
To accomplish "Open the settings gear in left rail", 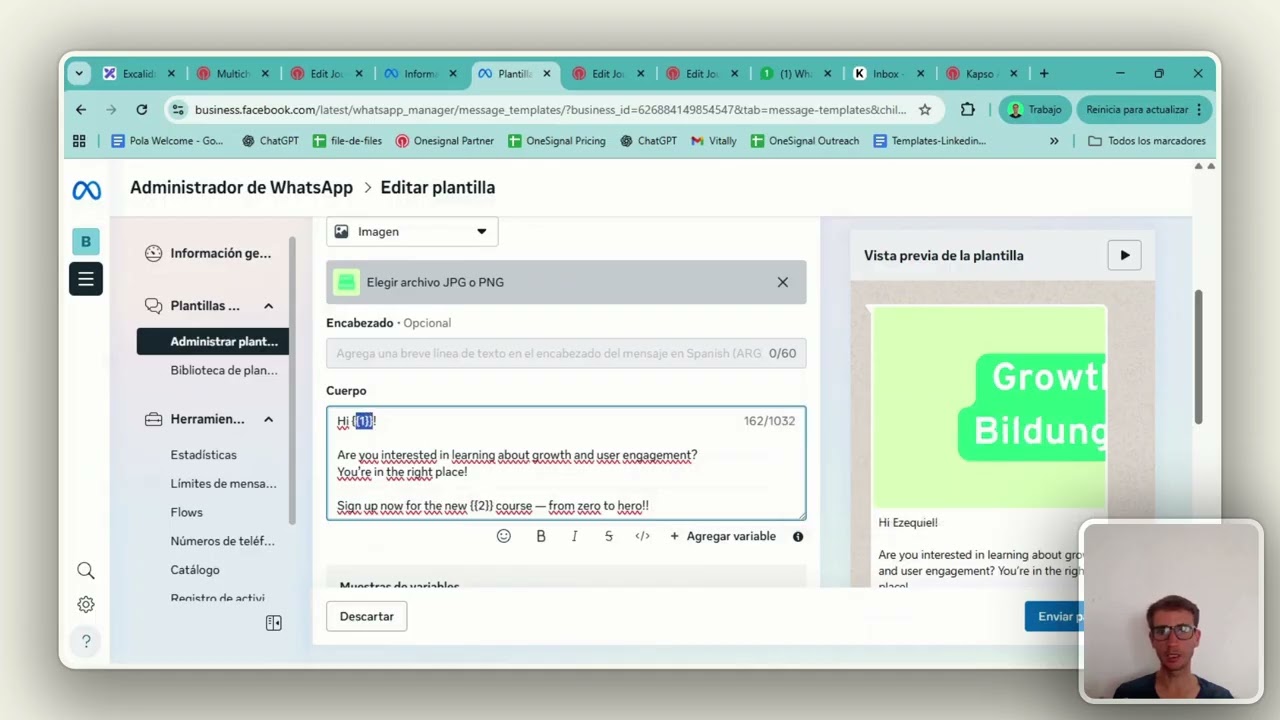I will (86, 604).
